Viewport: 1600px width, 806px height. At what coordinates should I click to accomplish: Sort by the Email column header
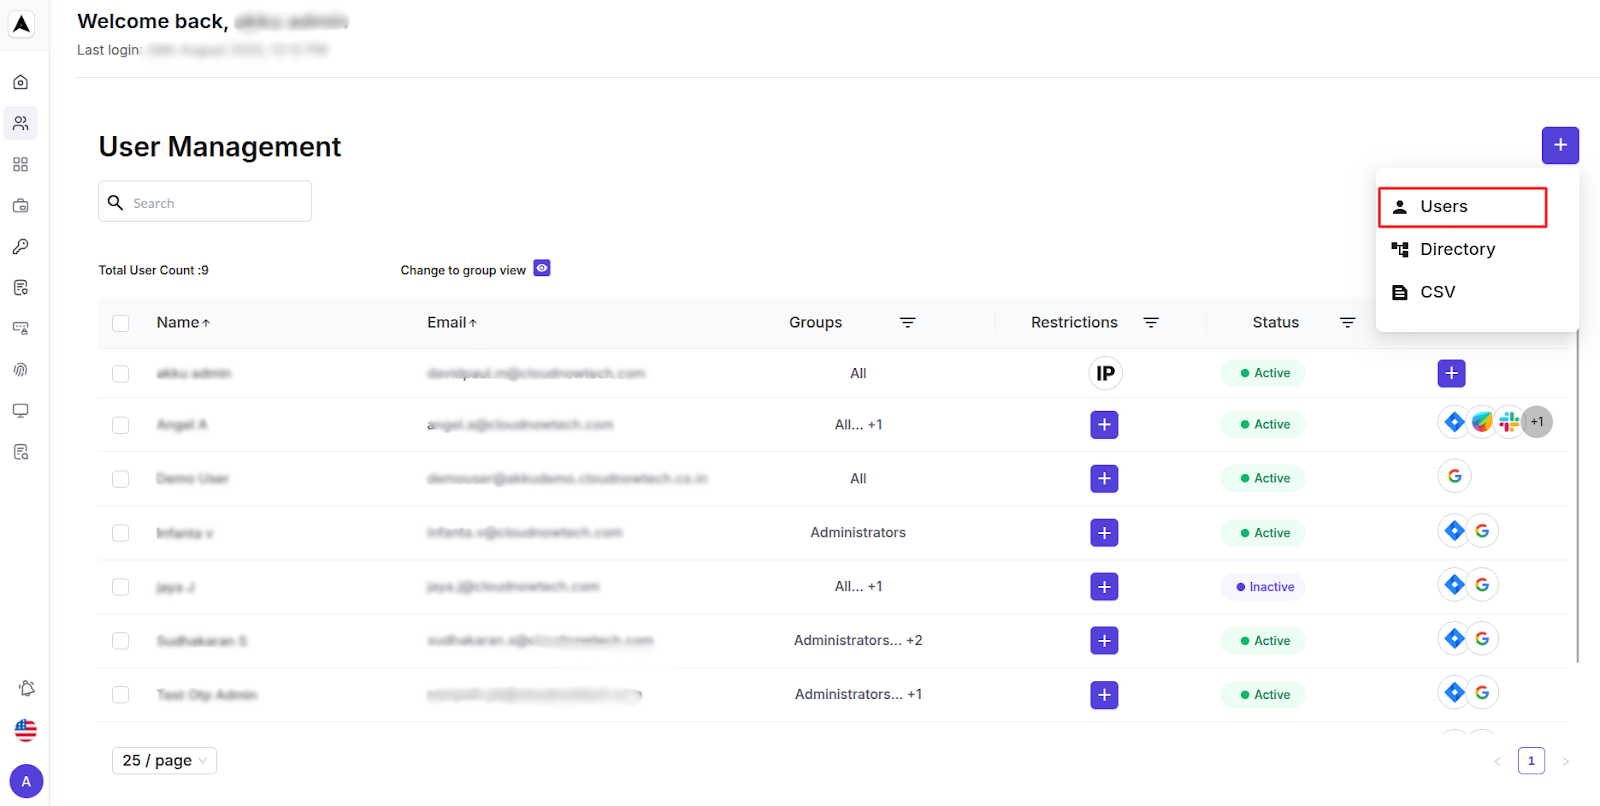tap(452, 322)
